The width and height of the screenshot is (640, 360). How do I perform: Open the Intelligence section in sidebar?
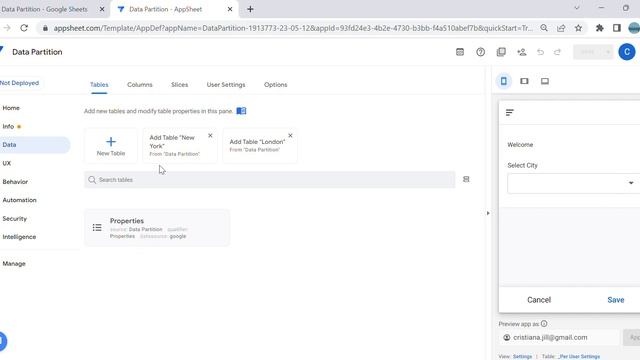click(x=19, y=237)
